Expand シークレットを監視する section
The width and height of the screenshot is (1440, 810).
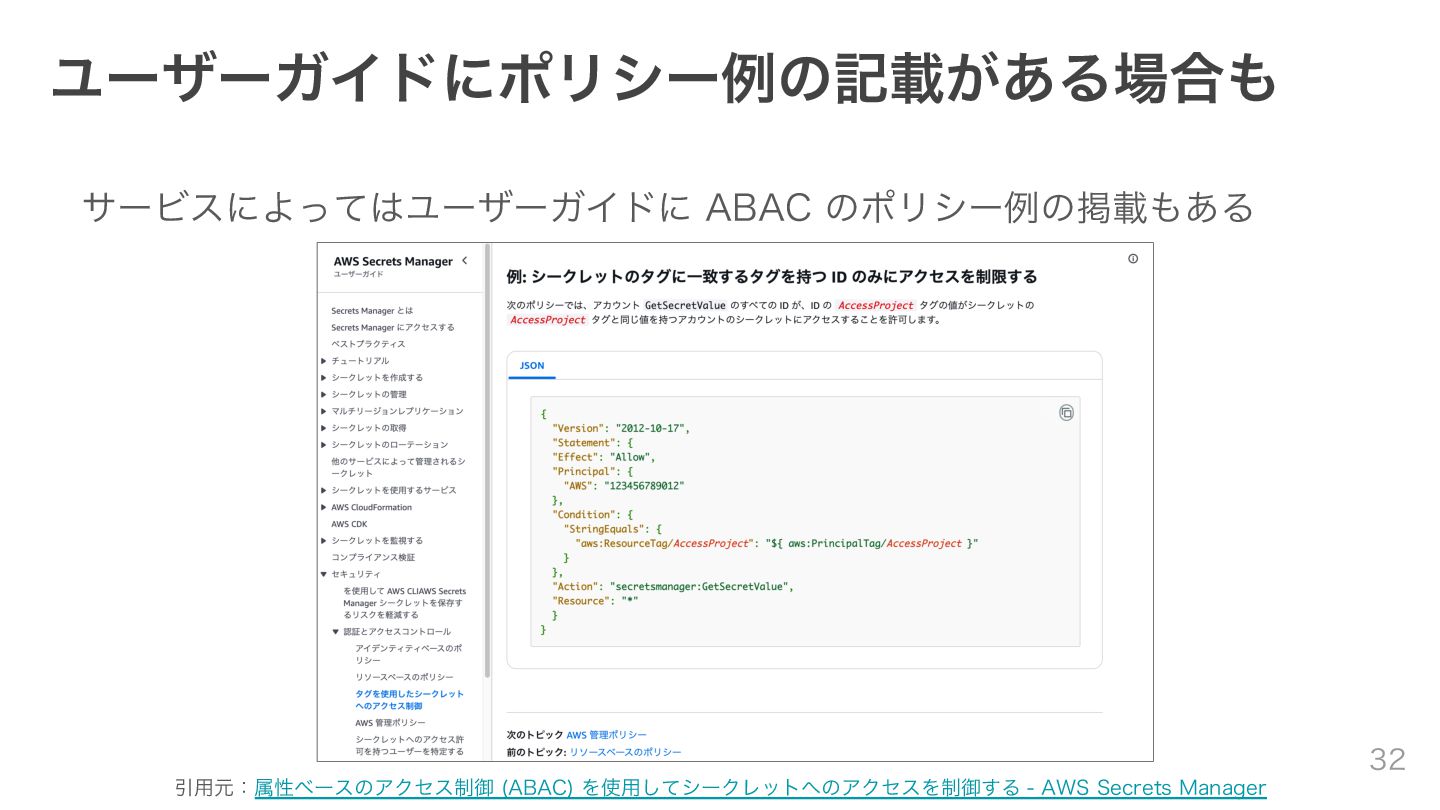pyautogui.click(x=324, y=540)
